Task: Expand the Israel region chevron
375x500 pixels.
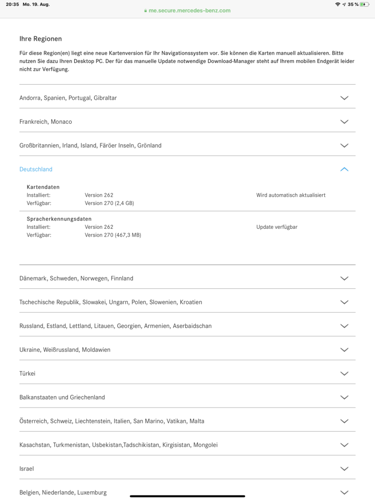Action: (344, 469)
